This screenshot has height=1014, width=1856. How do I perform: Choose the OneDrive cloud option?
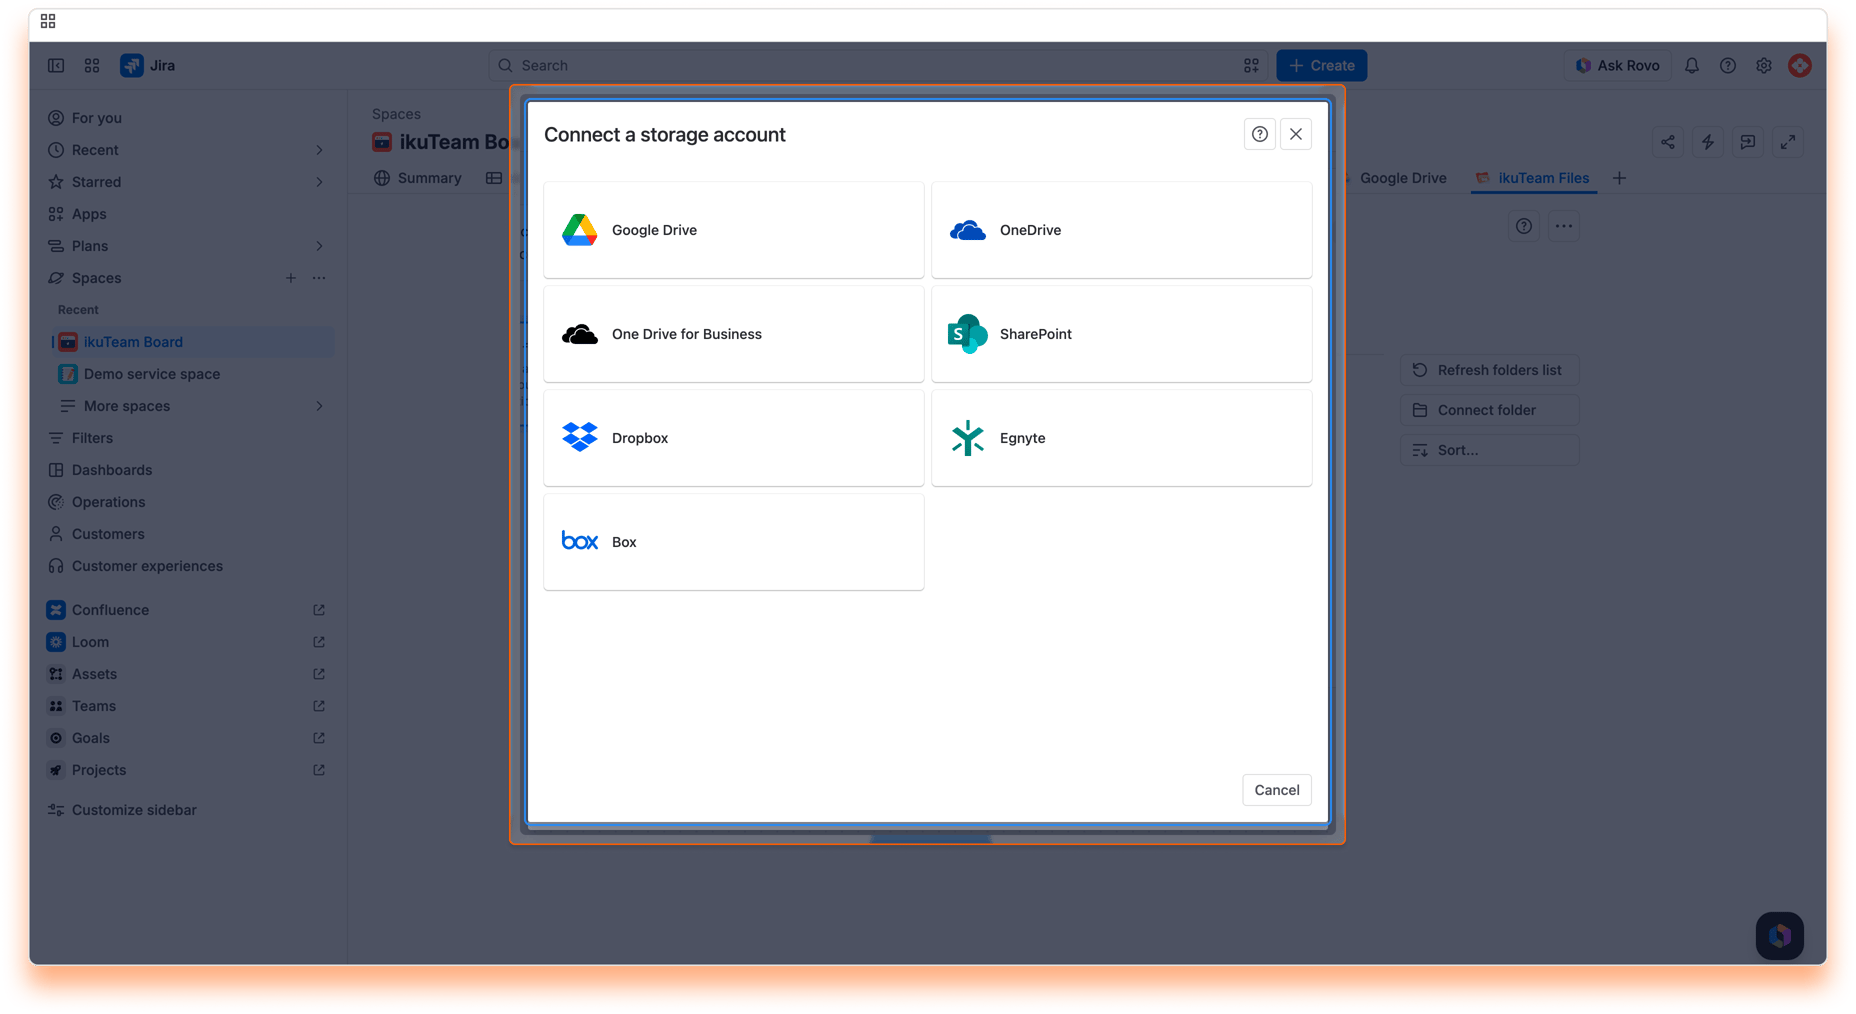pyautogui.click(x=1121, y=230)
